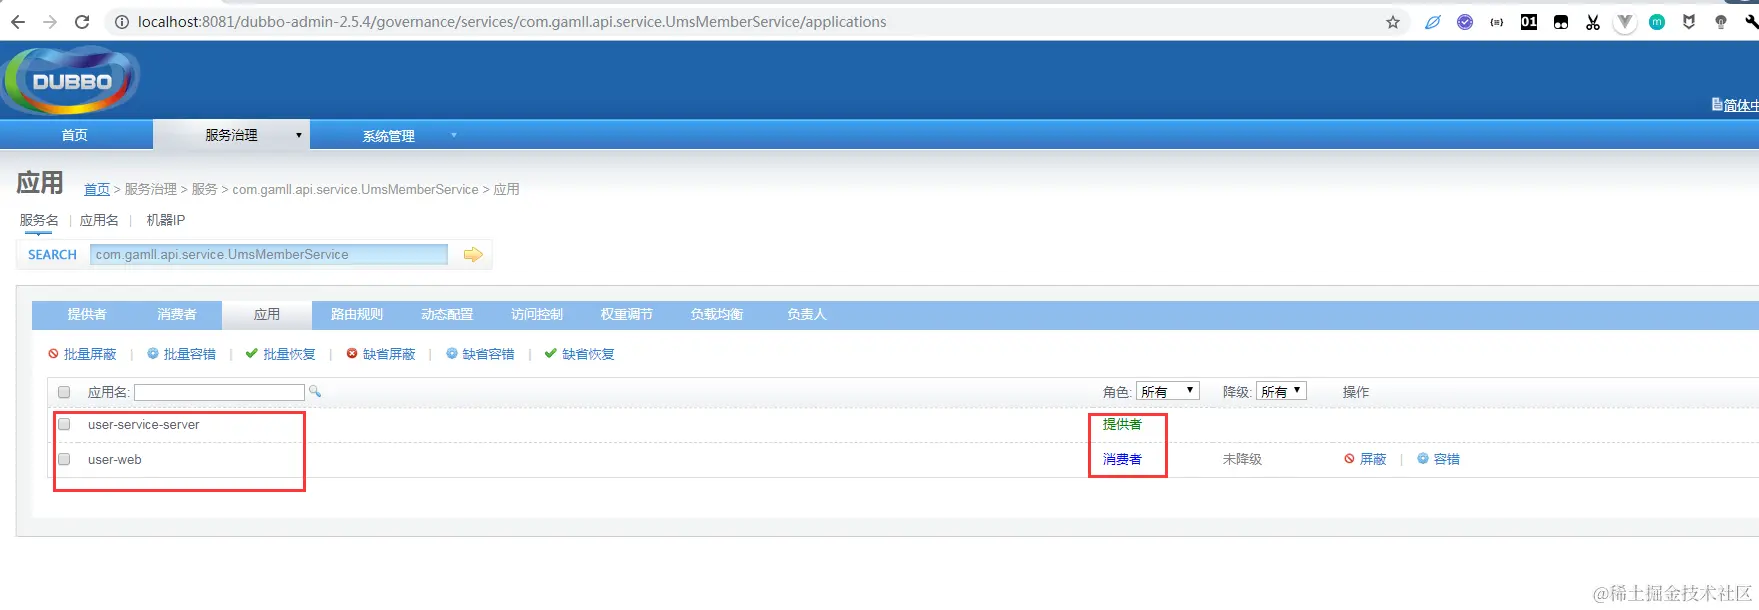Click the user-service-server application name

[144, 425]
